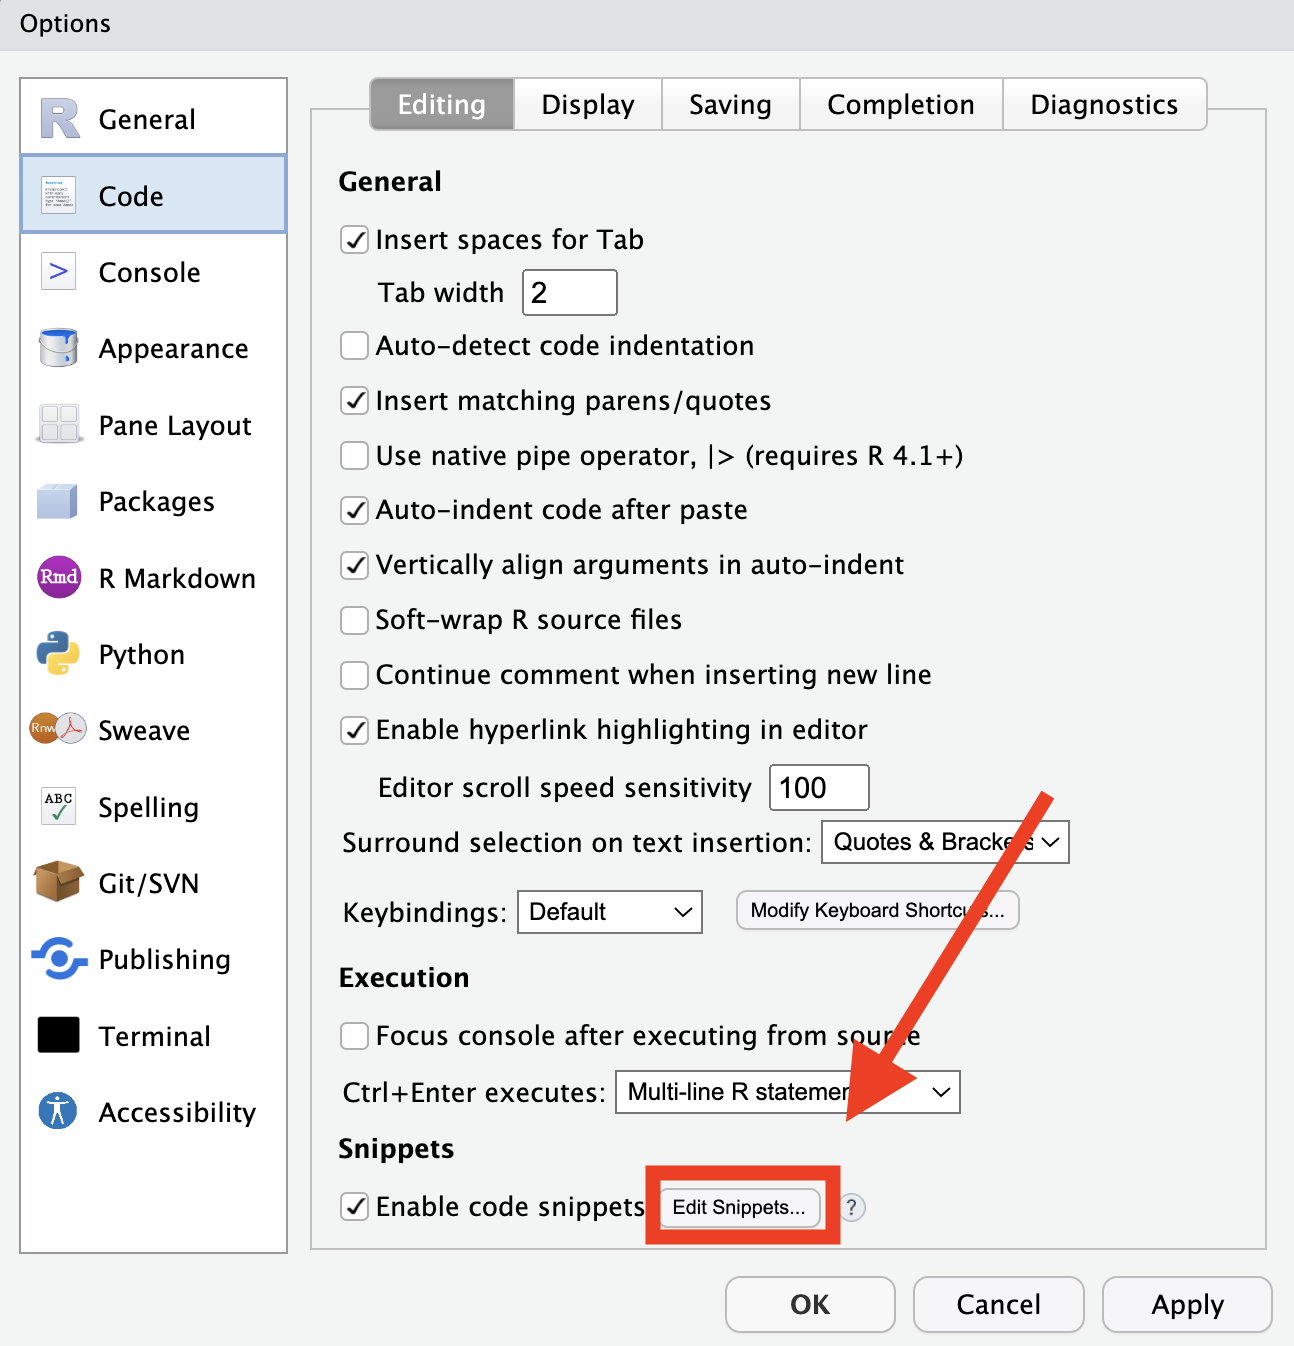Click the Cancel button
The height and width of the screenshot is (1346, 1294).
point(999,1304)
